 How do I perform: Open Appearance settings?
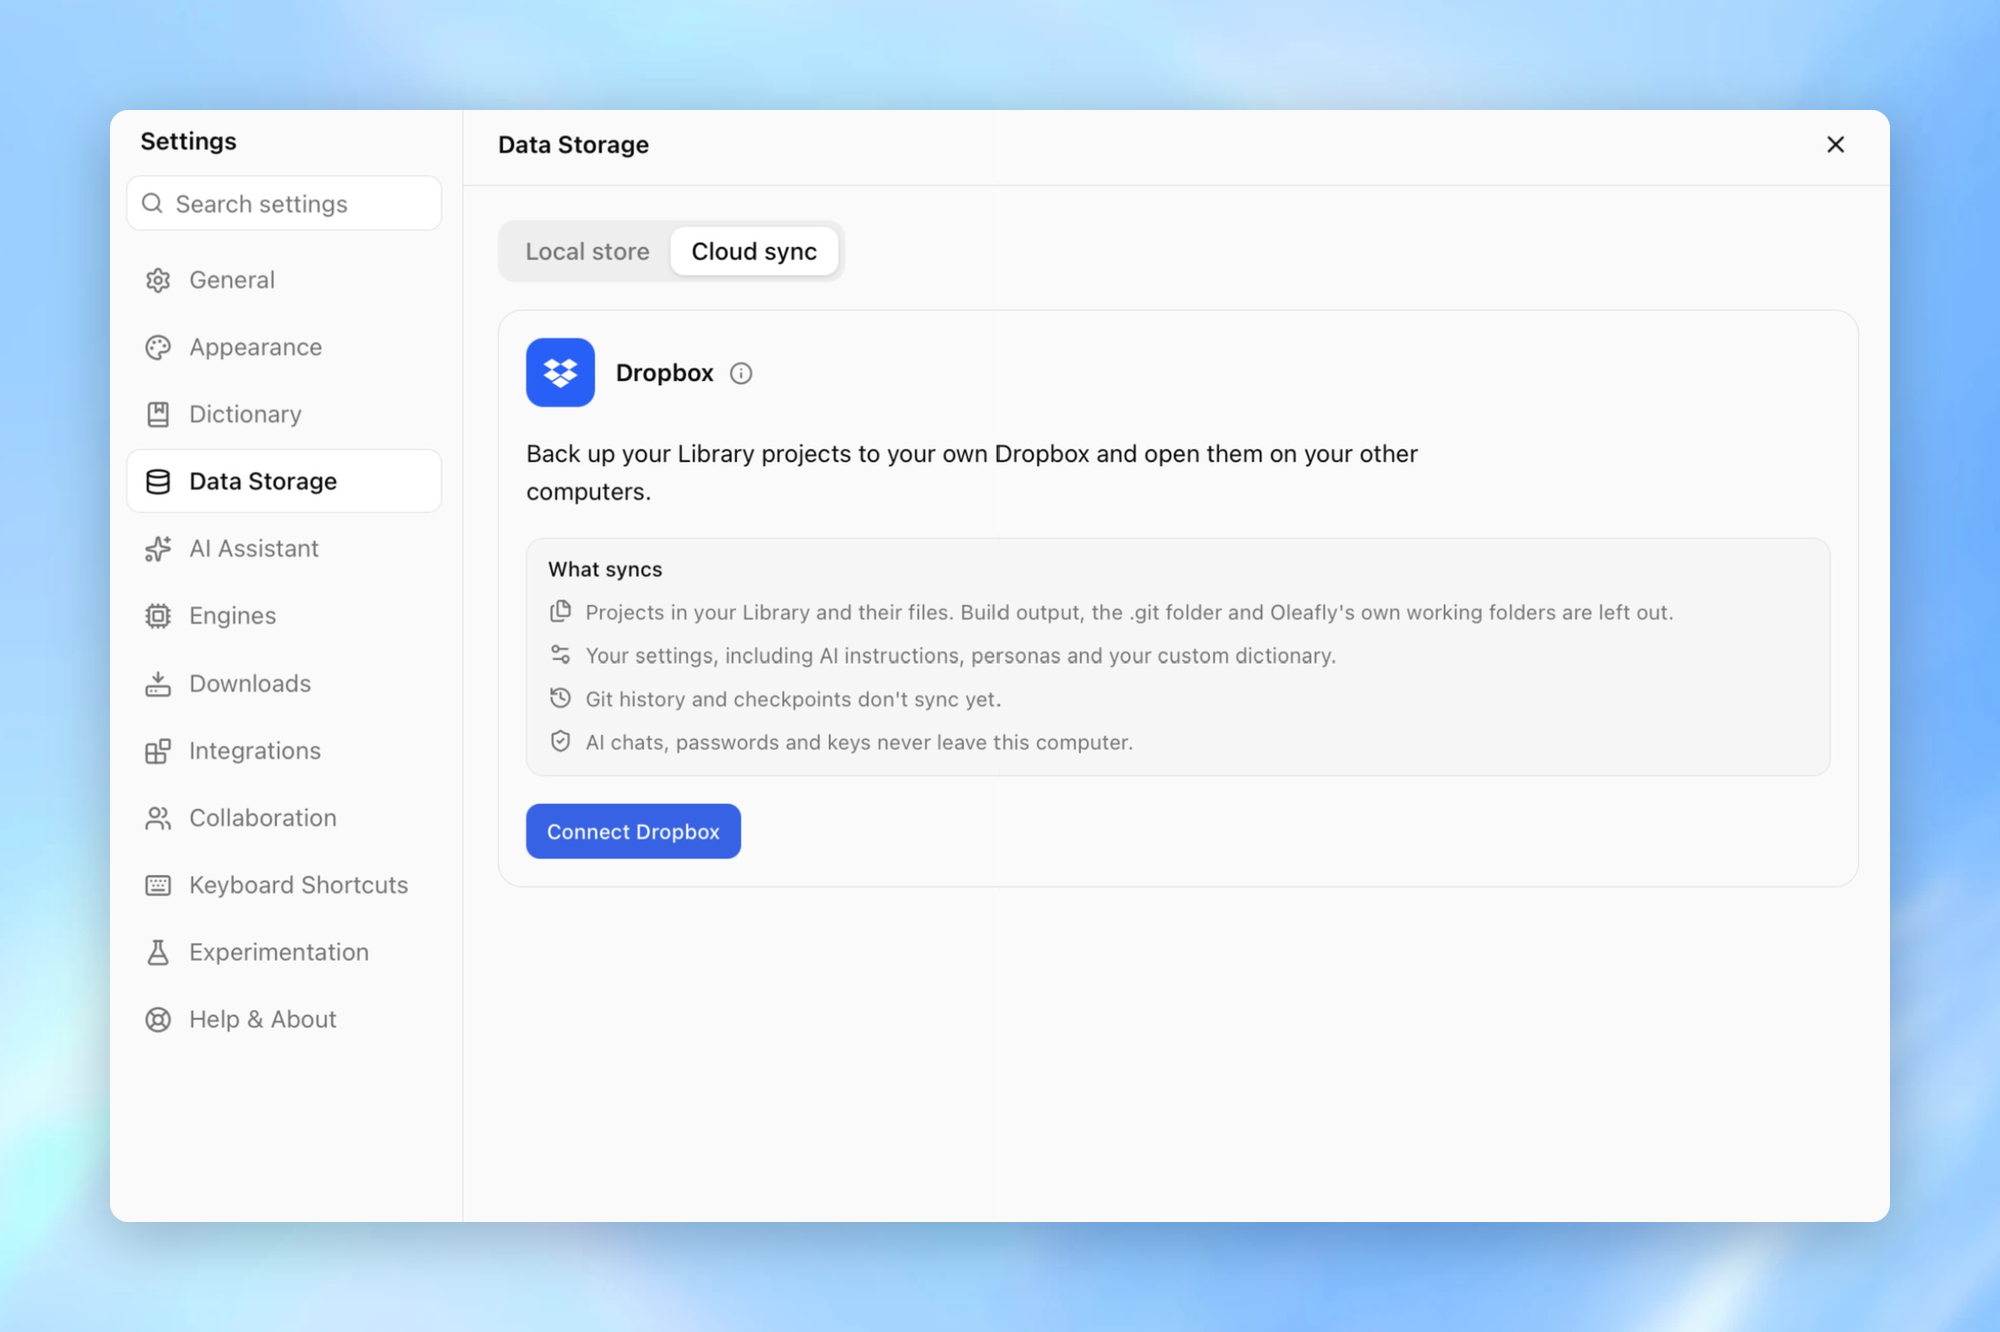pyautogui.click(x=284, y=347)
